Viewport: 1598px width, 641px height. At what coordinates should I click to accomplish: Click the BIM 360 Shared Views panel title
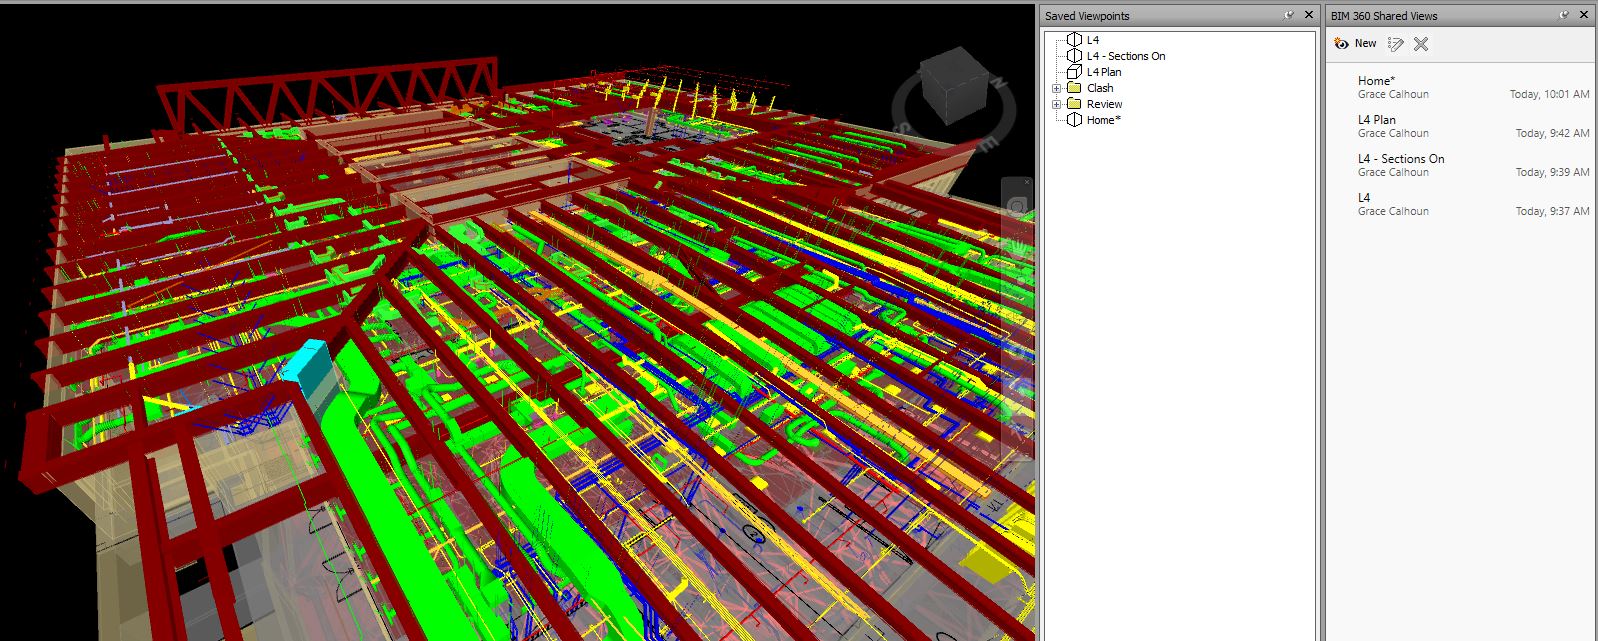point(1384,16)
